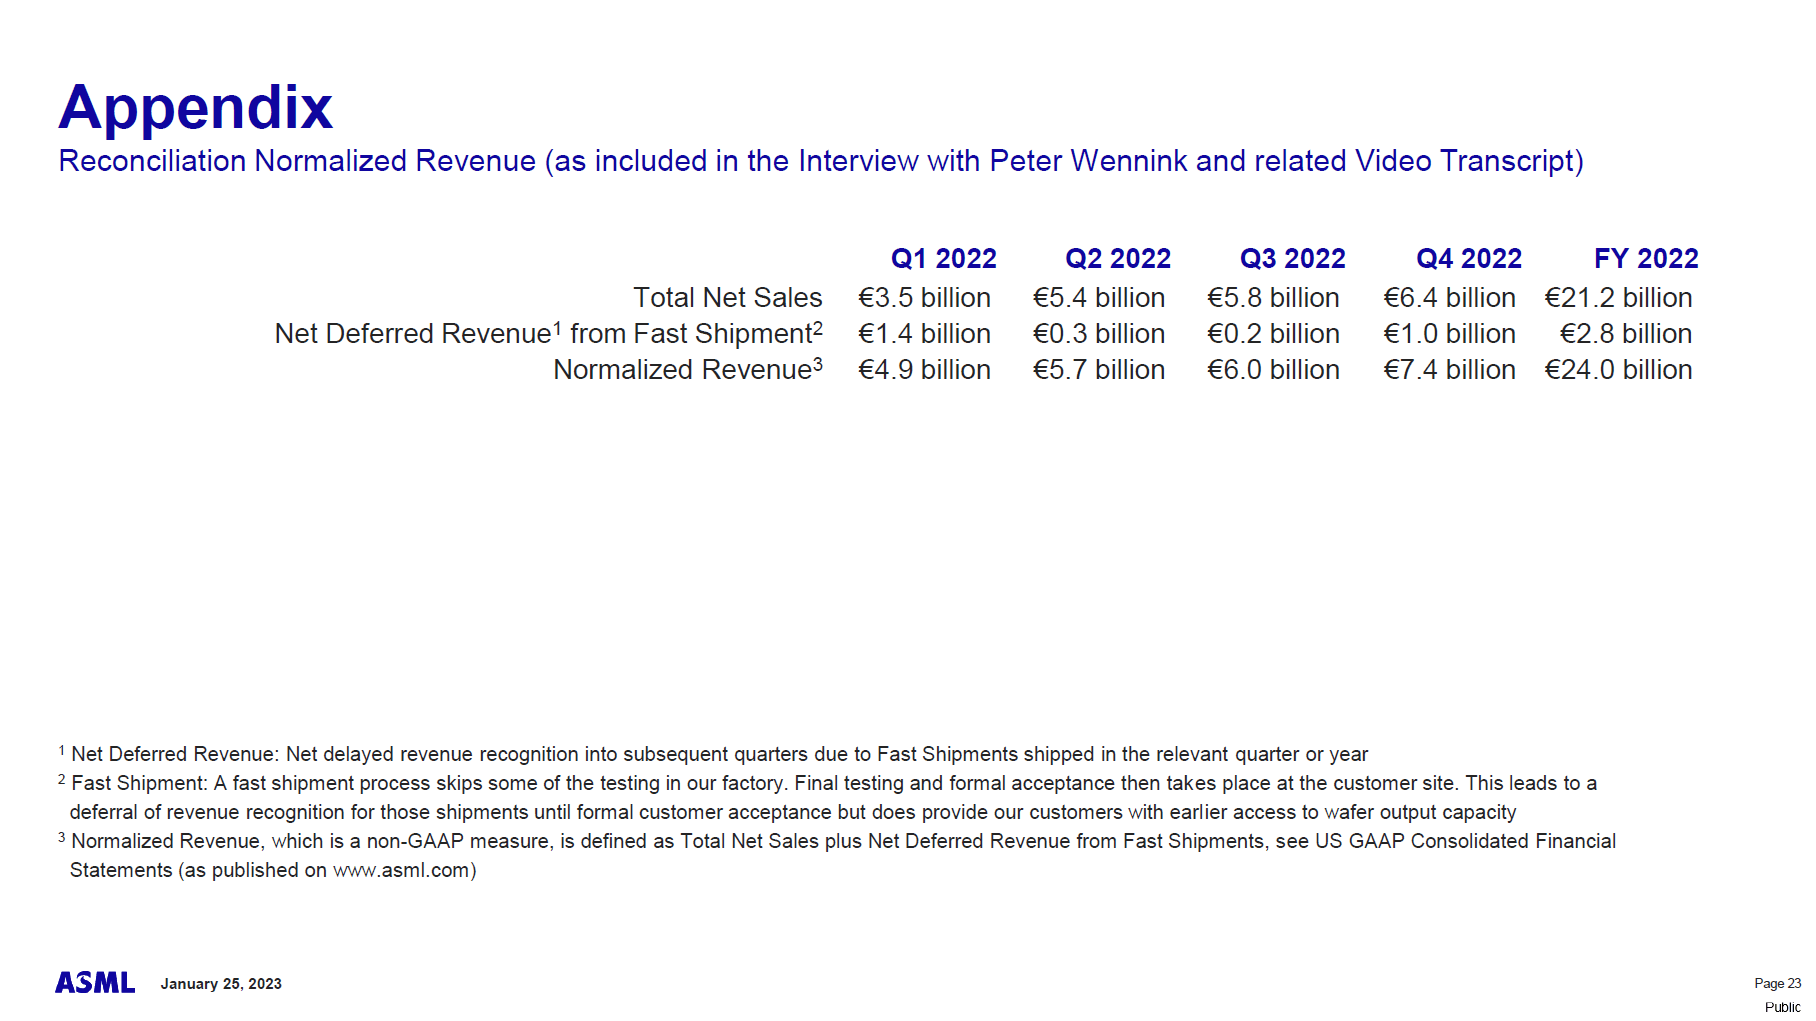Click the Page 23 number
1816x1021 pixels.
pyautogui.click(x=1777, y=983)
